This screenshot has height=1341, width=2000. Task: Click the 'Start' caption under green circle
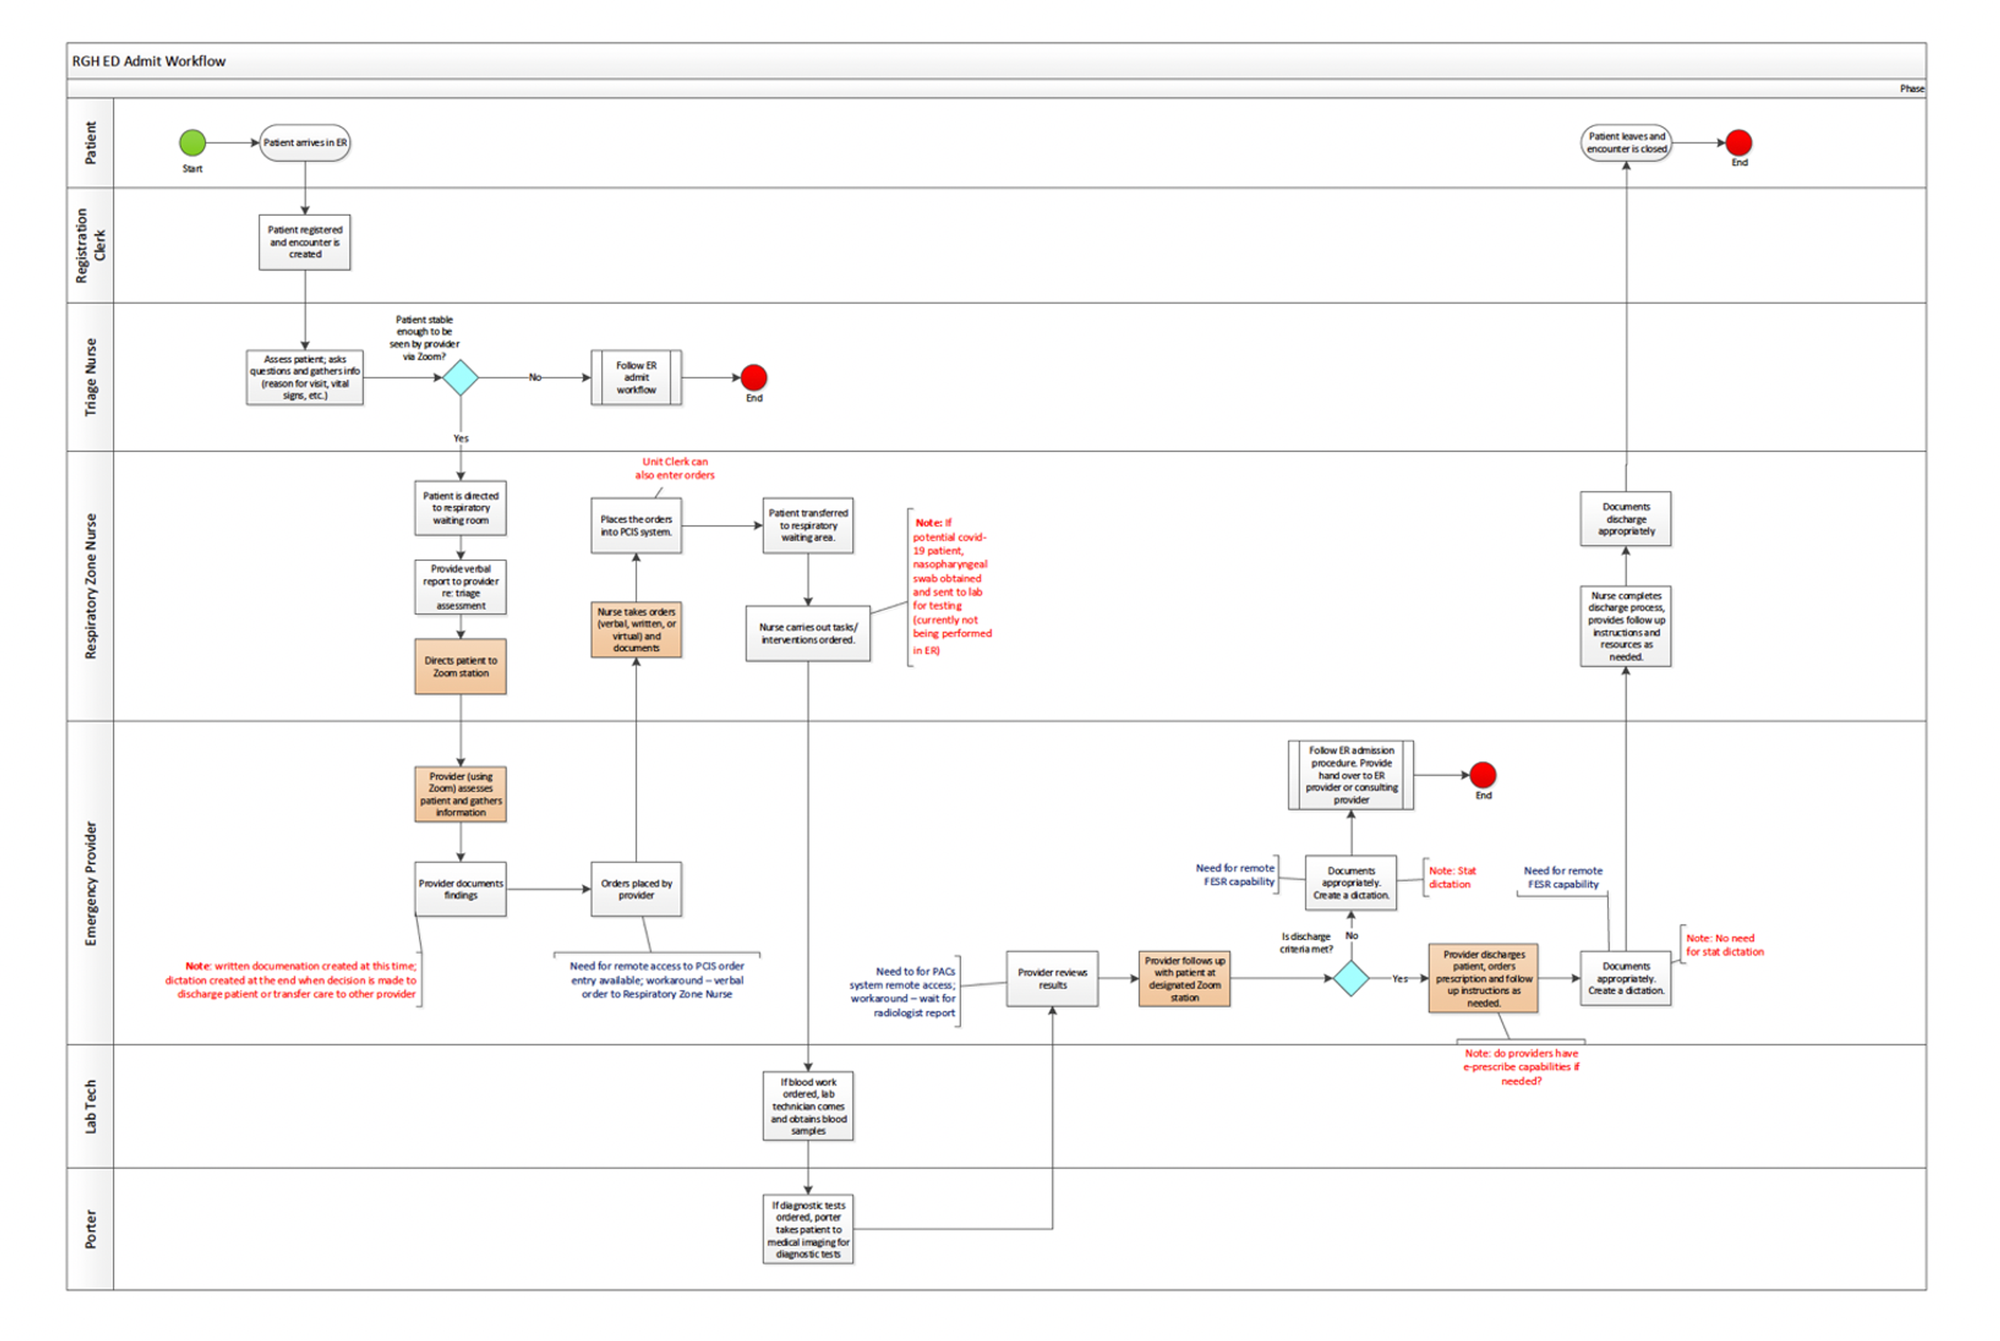tap(192, 169)
